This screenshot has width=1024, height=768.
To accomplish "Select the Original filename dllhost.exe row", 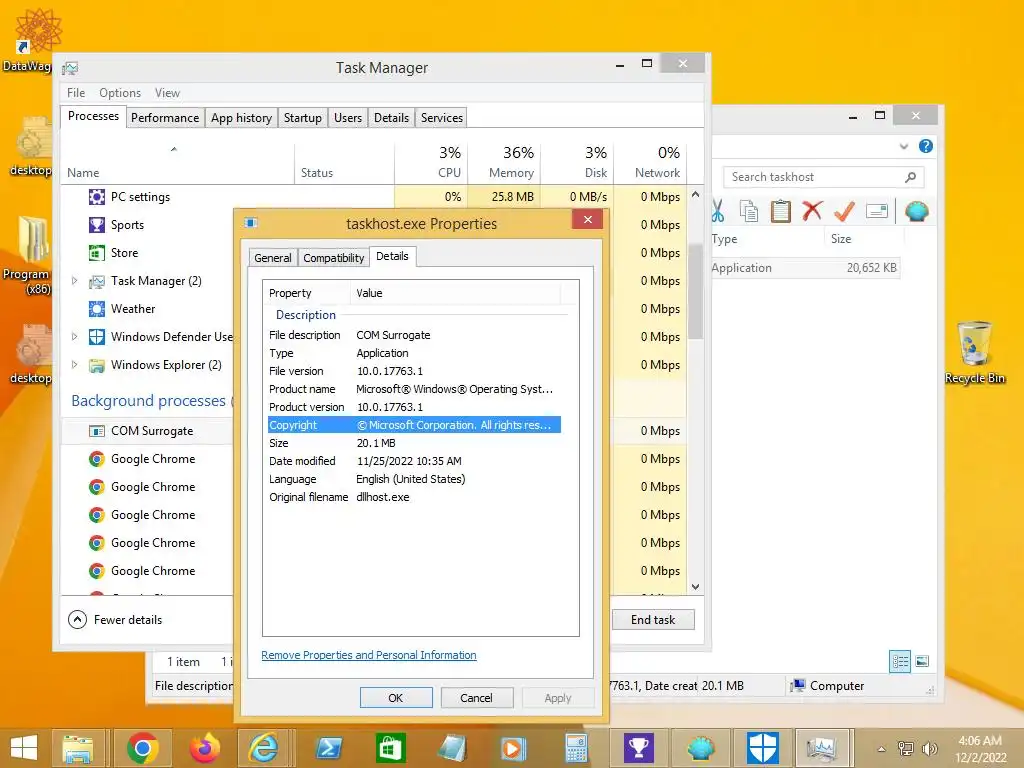I will [414, 497].
